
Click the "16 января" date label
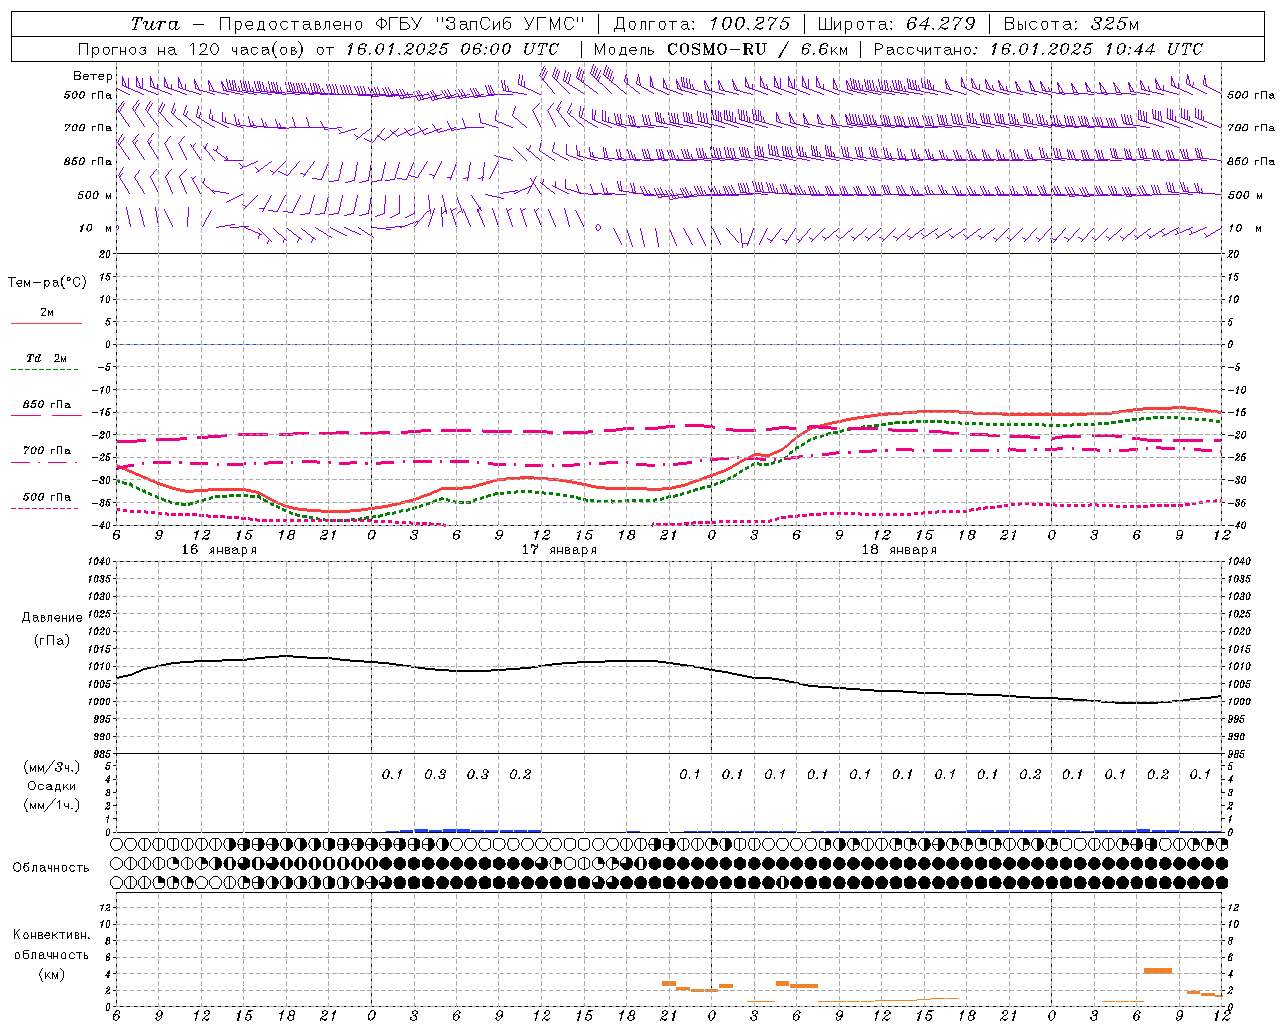[218, 550]
